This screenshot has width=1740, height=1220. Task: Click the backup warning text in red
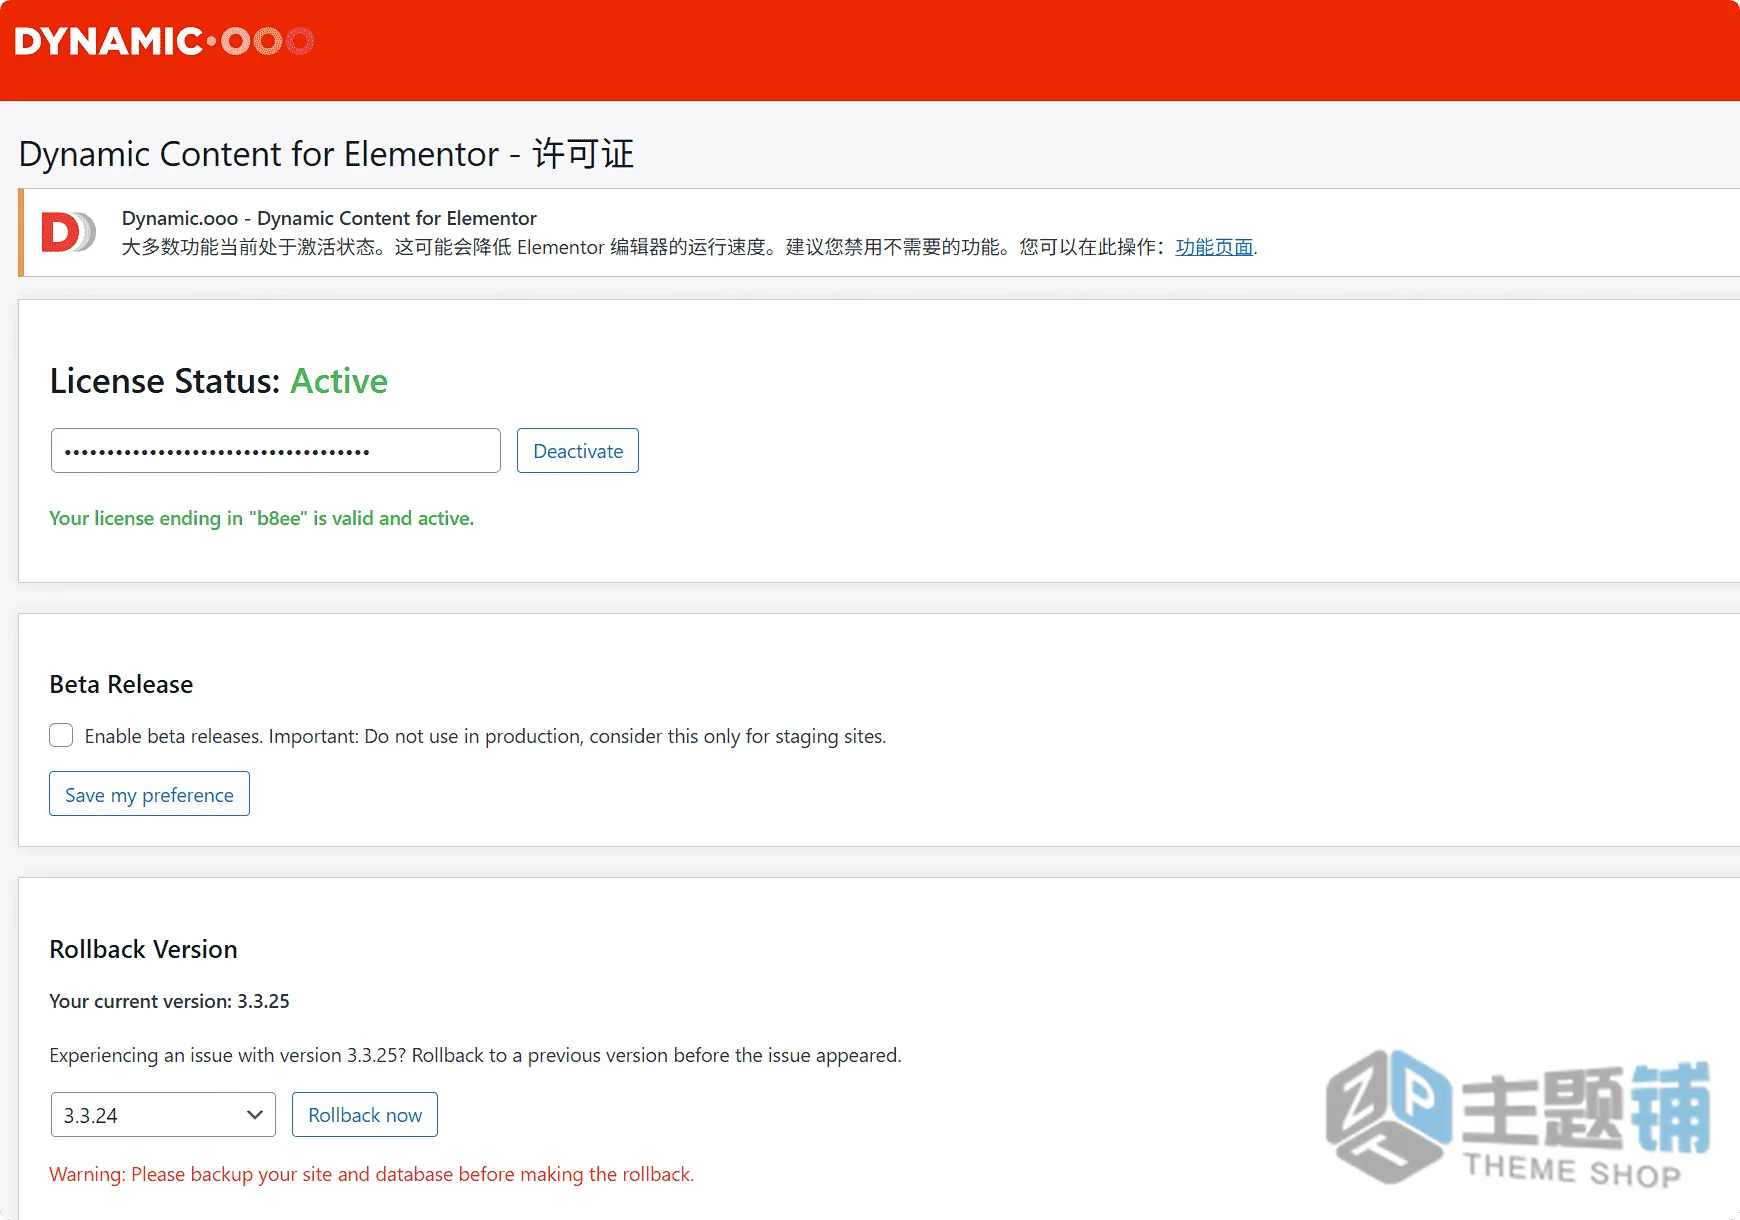372,1174
